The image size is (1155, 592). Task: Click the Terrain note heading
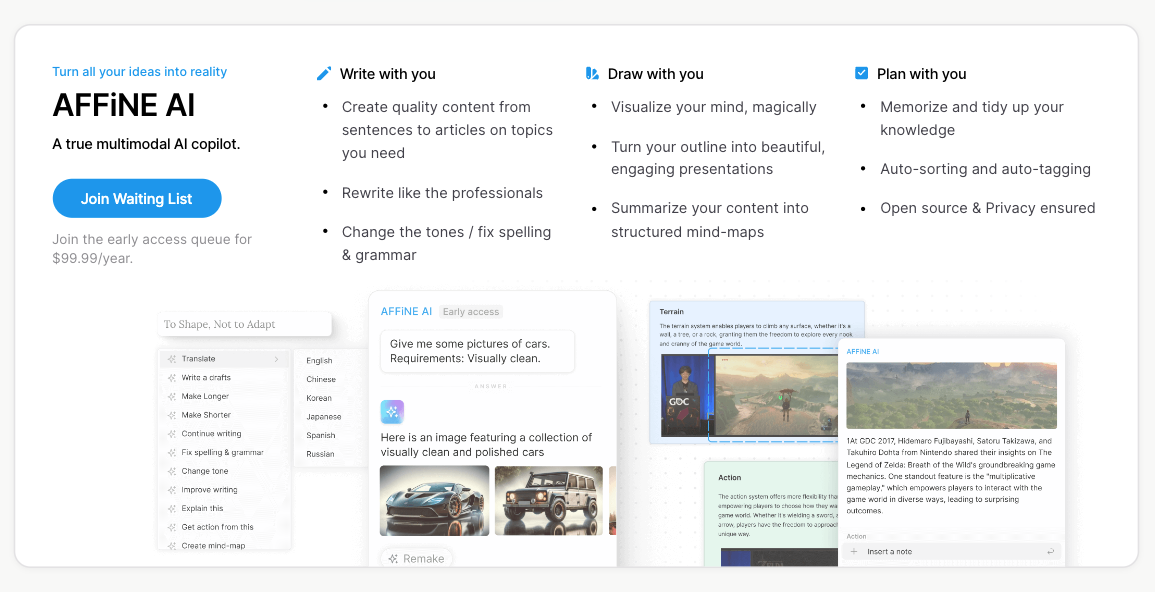coord(672,311)
